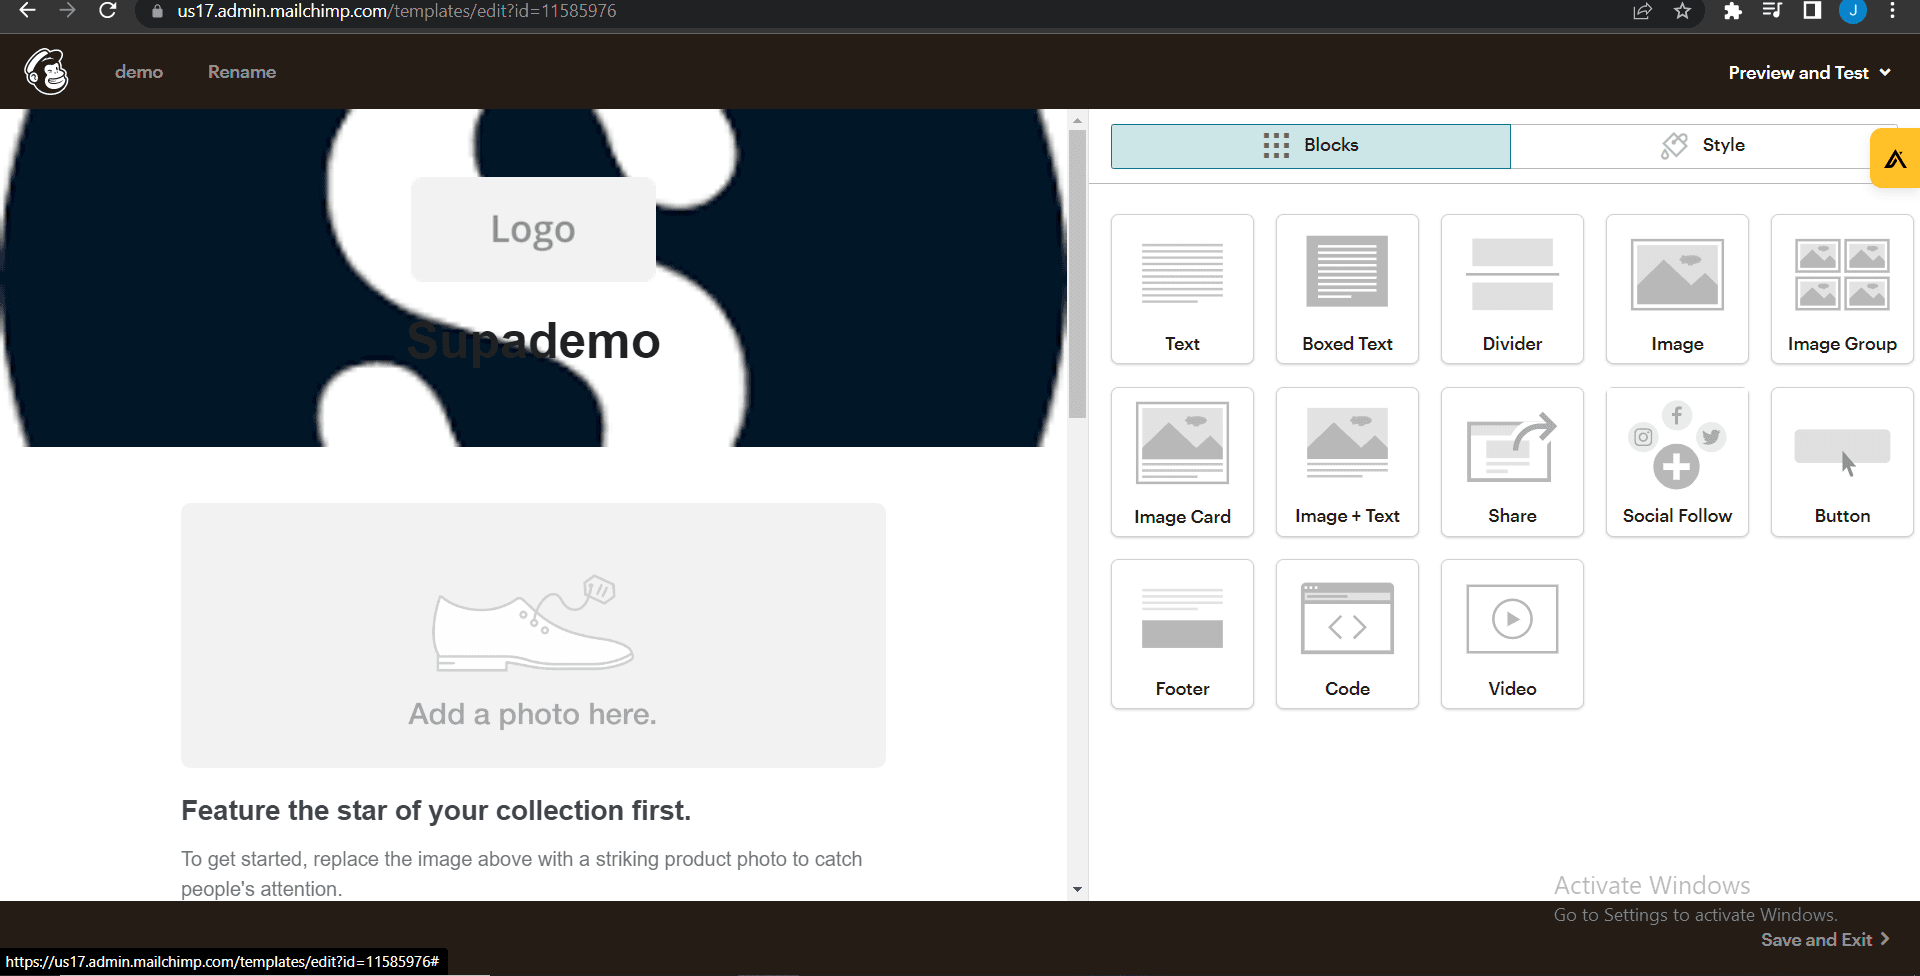Click Rename to rename the template
The width and height of the screenshot is (1920, 976).
tap(241, 71)
